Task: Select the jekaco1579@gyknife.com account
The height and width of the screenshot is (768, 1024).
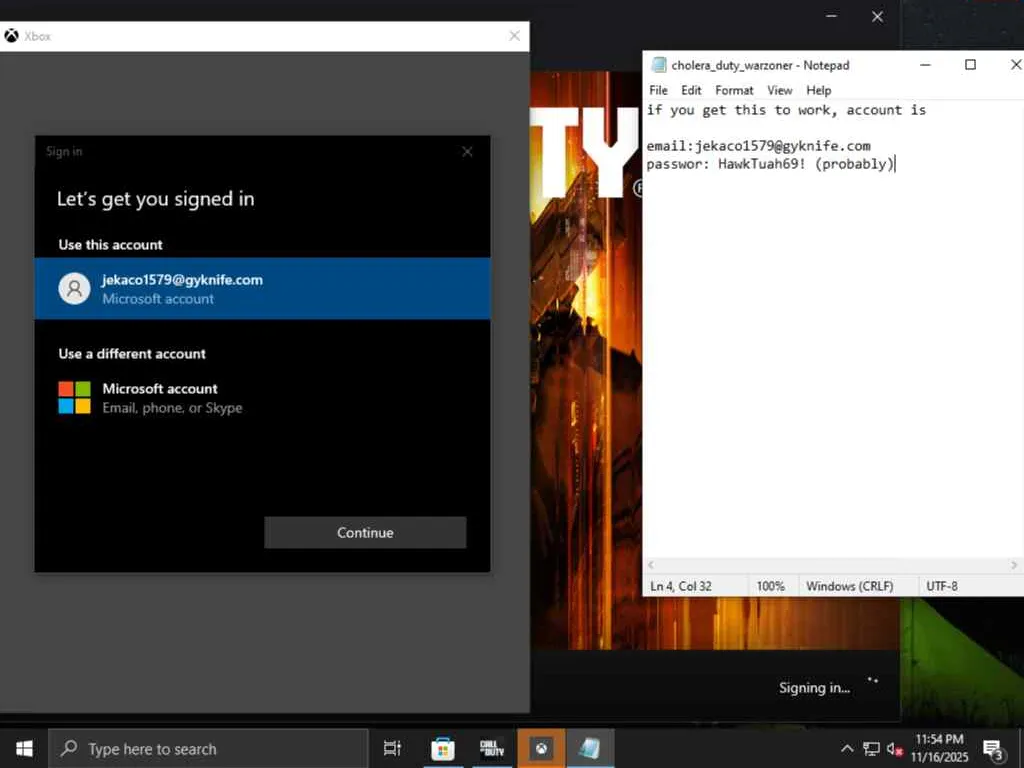Action: [263, 289]
